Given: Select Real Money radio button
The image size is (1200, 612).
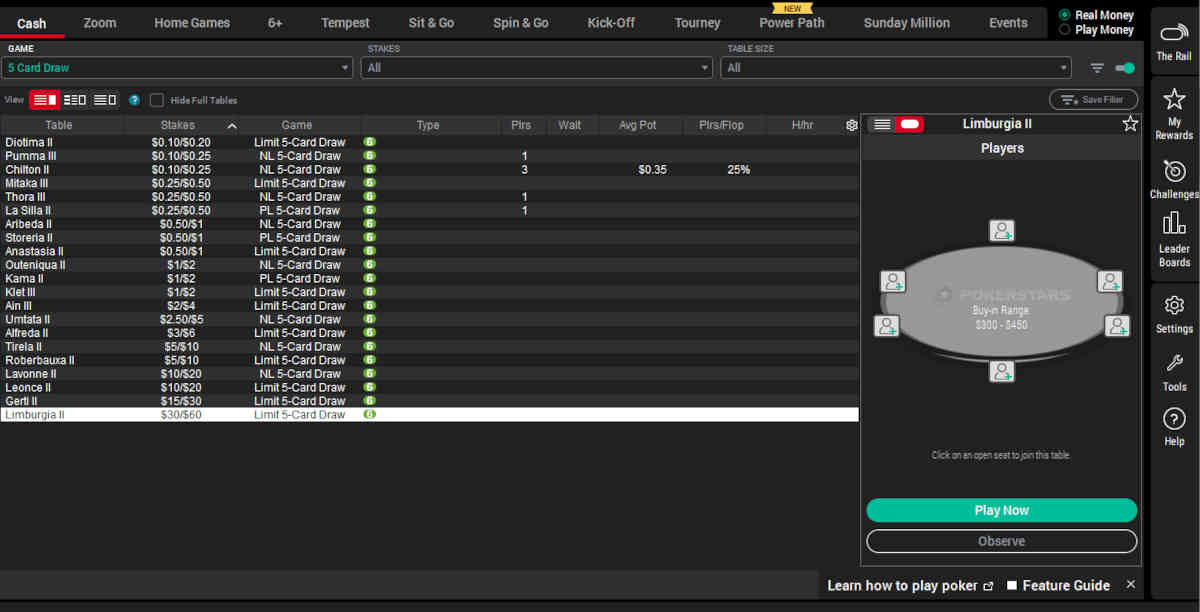Looking at the screenshot, I should point(1064,15).
